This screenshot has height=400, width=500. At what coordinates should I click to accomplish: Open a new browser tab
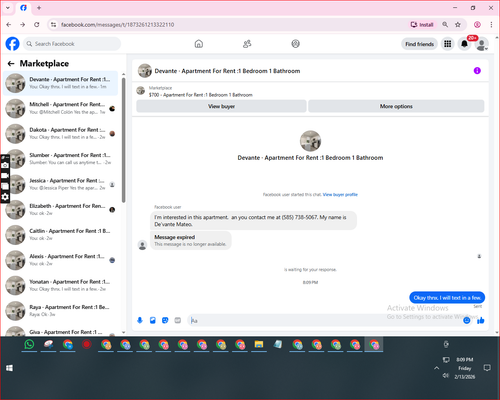pos(39,8)
